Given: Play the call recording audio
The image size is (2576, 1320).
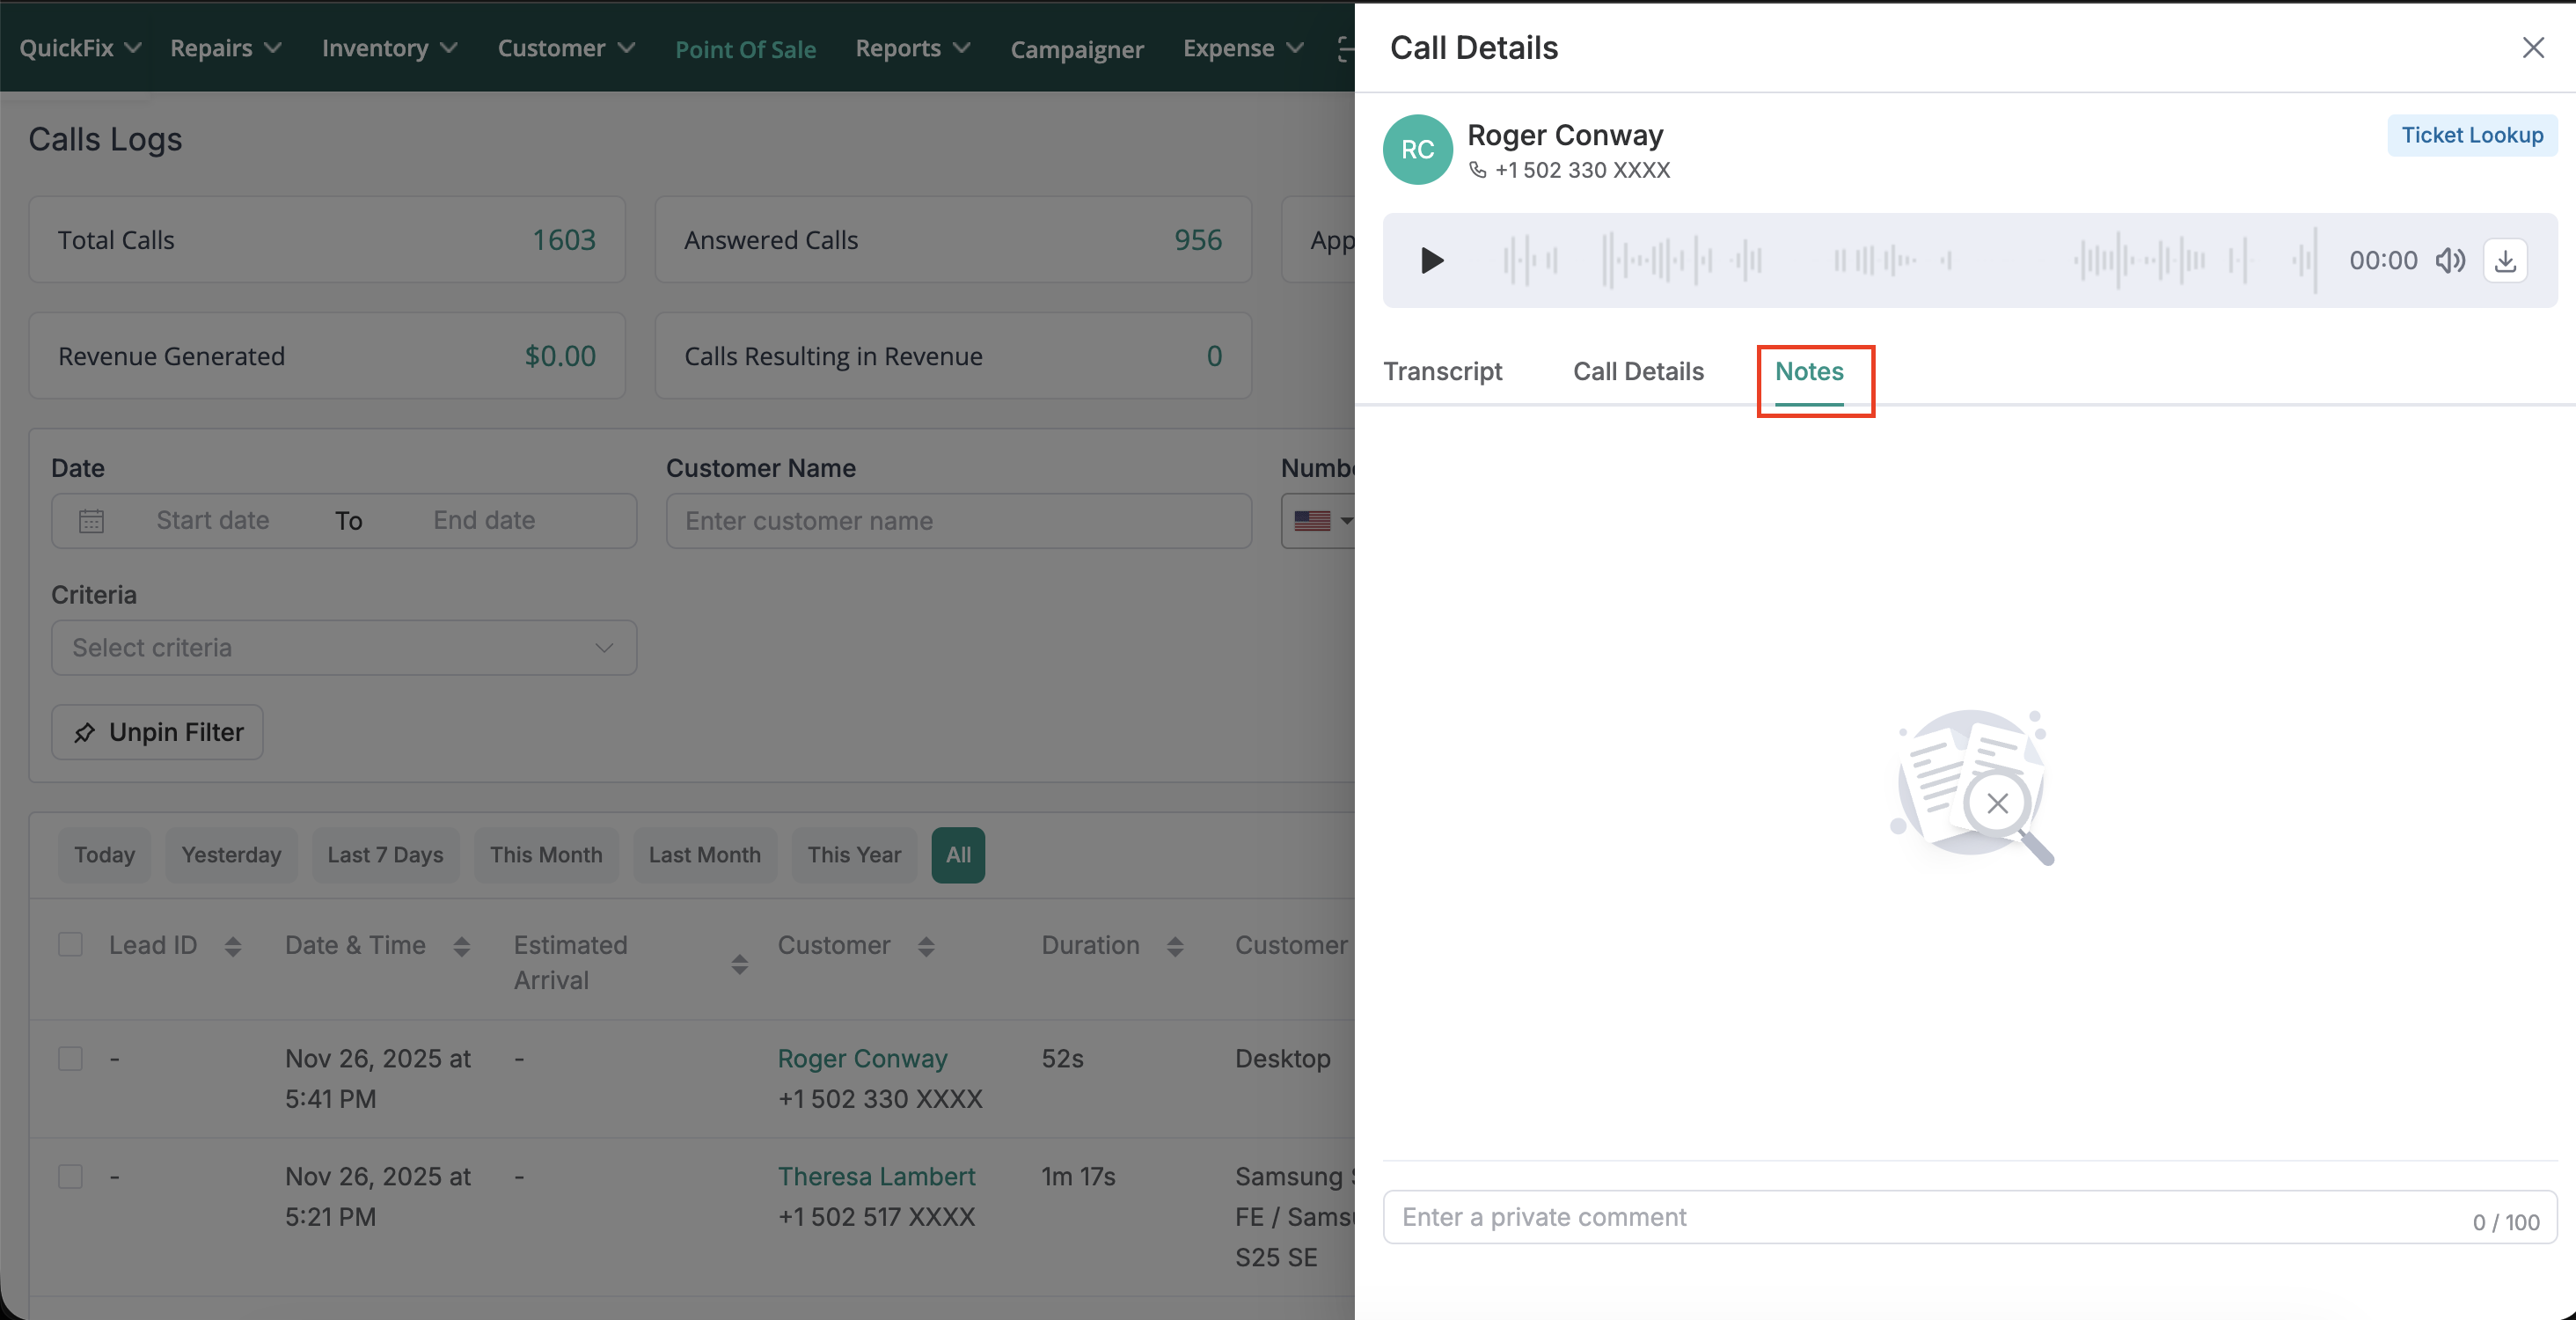Looking at the screenshot, I should tap(1431, 261).
